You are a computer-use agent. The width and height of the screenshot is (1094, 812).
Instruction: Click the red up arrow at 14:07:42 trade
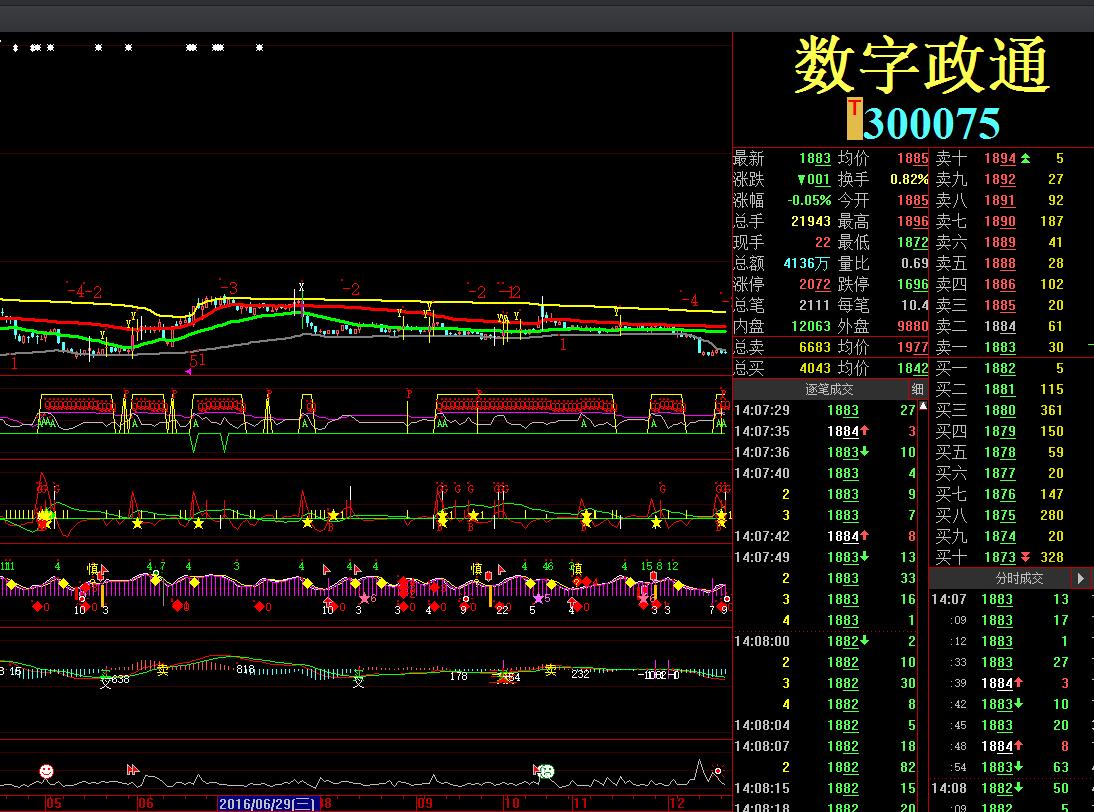point(864,535)
